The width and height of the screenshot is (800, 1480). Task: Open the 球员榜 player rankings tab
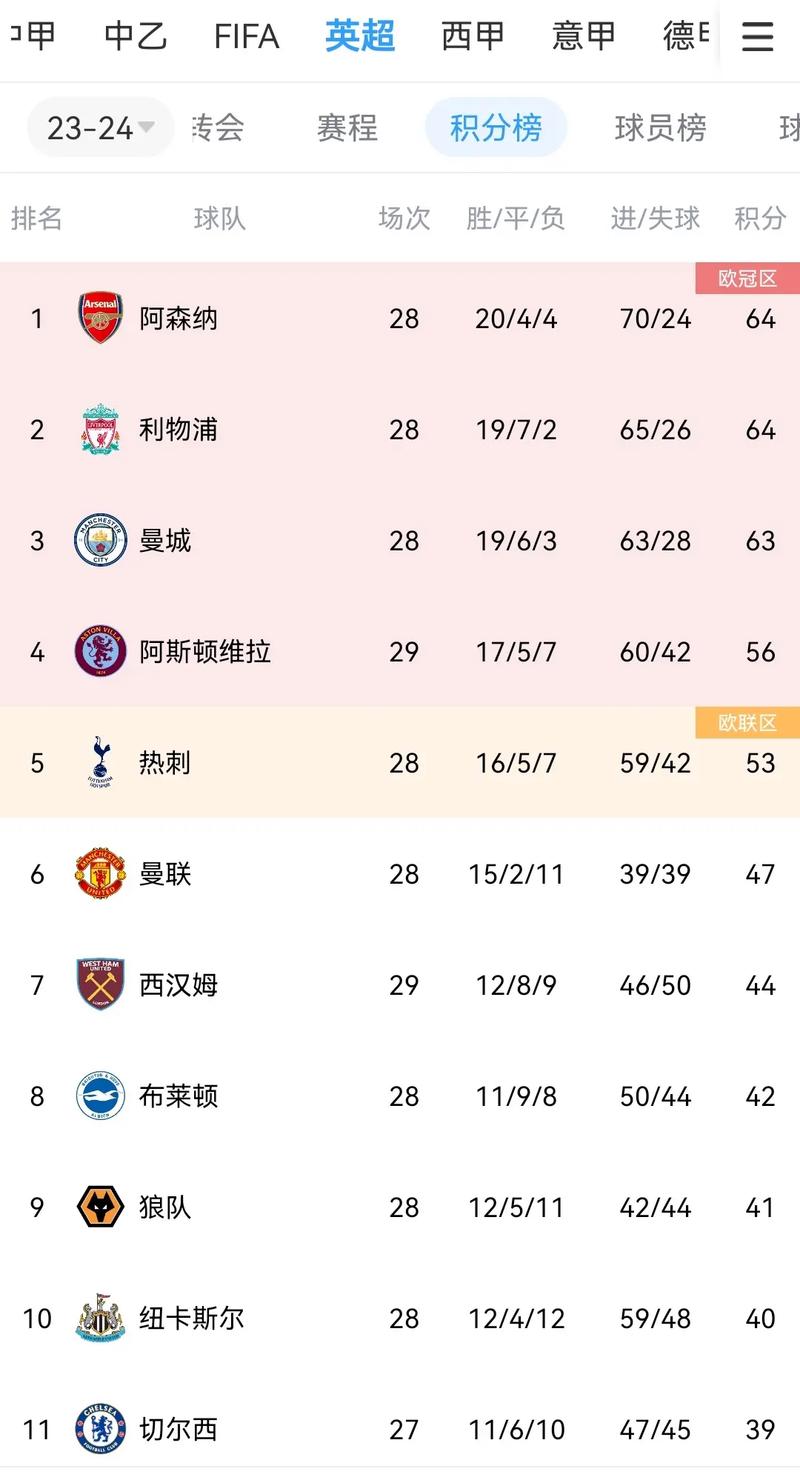point(660,128)
